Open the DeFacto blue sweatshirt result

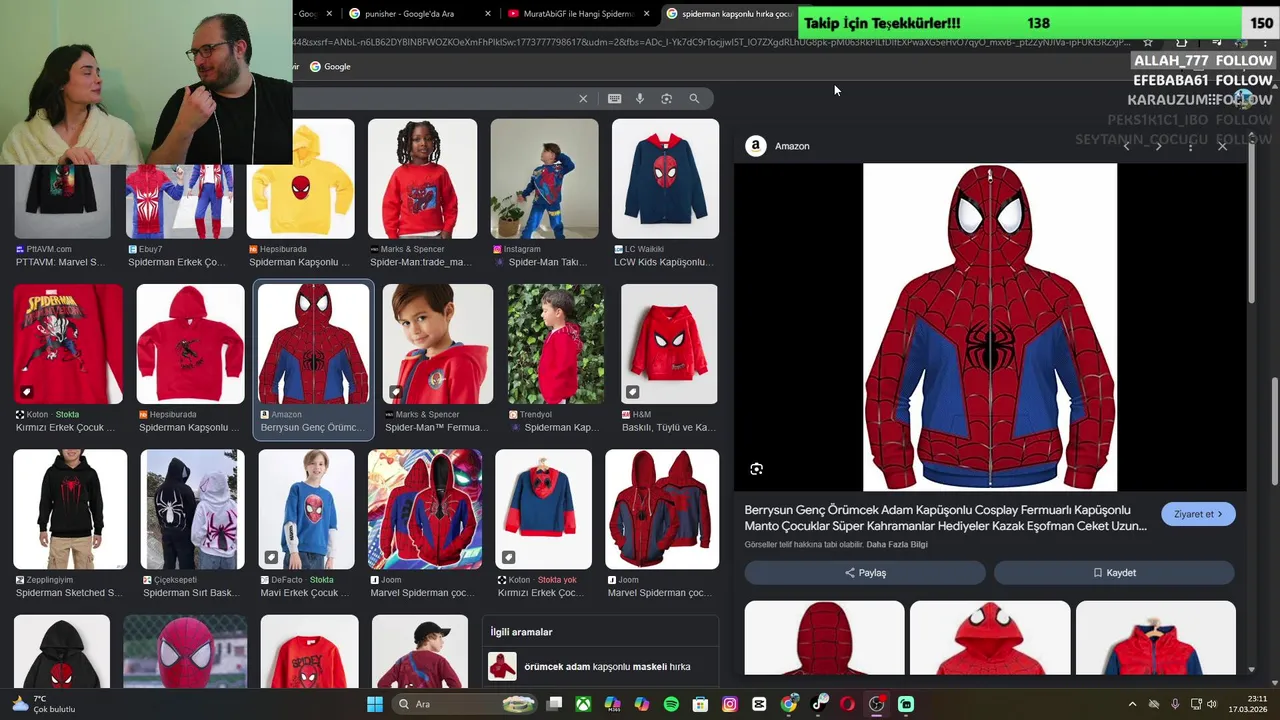(x=306, y=509)
